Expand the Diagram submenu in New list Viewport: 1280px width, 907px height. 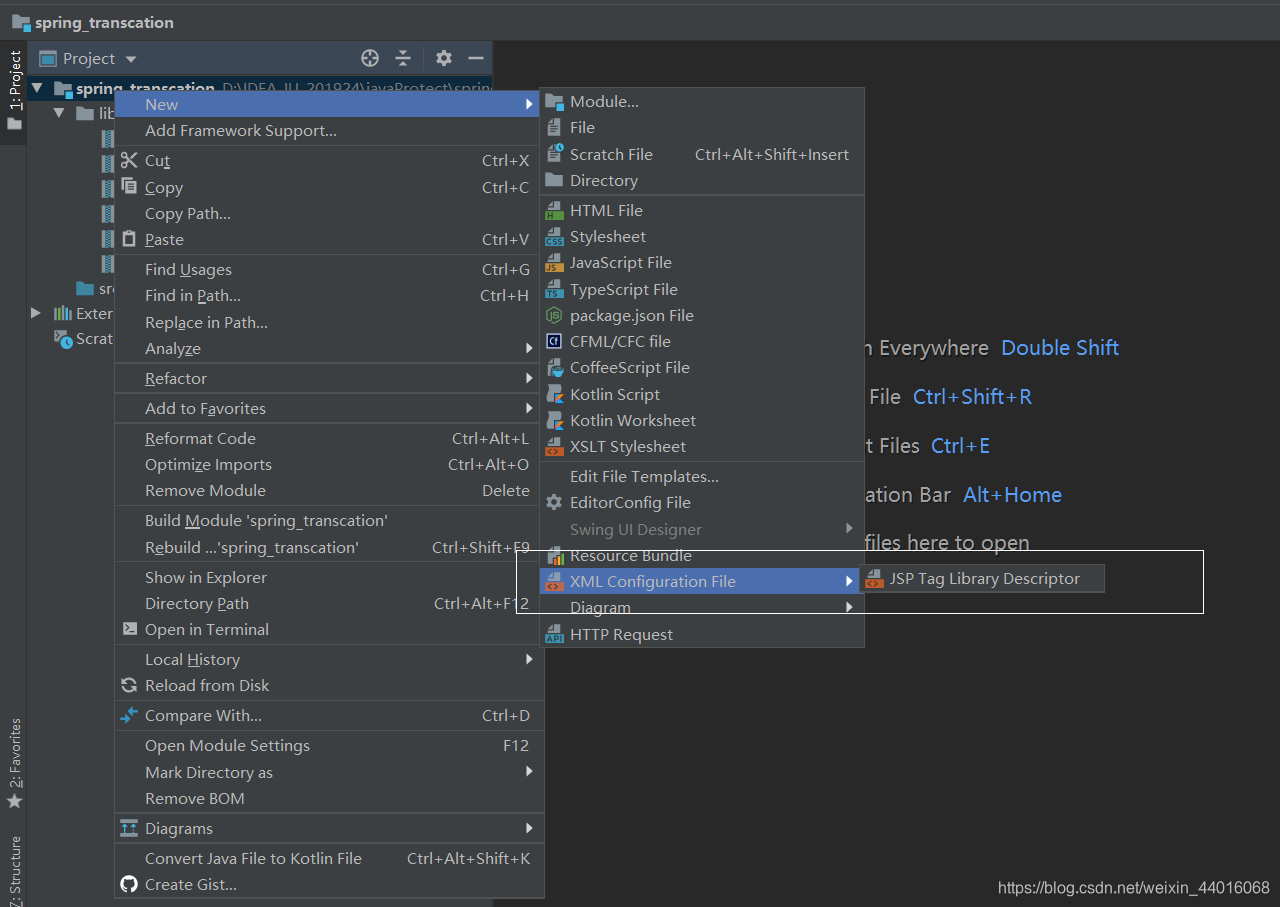tap(849, 607)
